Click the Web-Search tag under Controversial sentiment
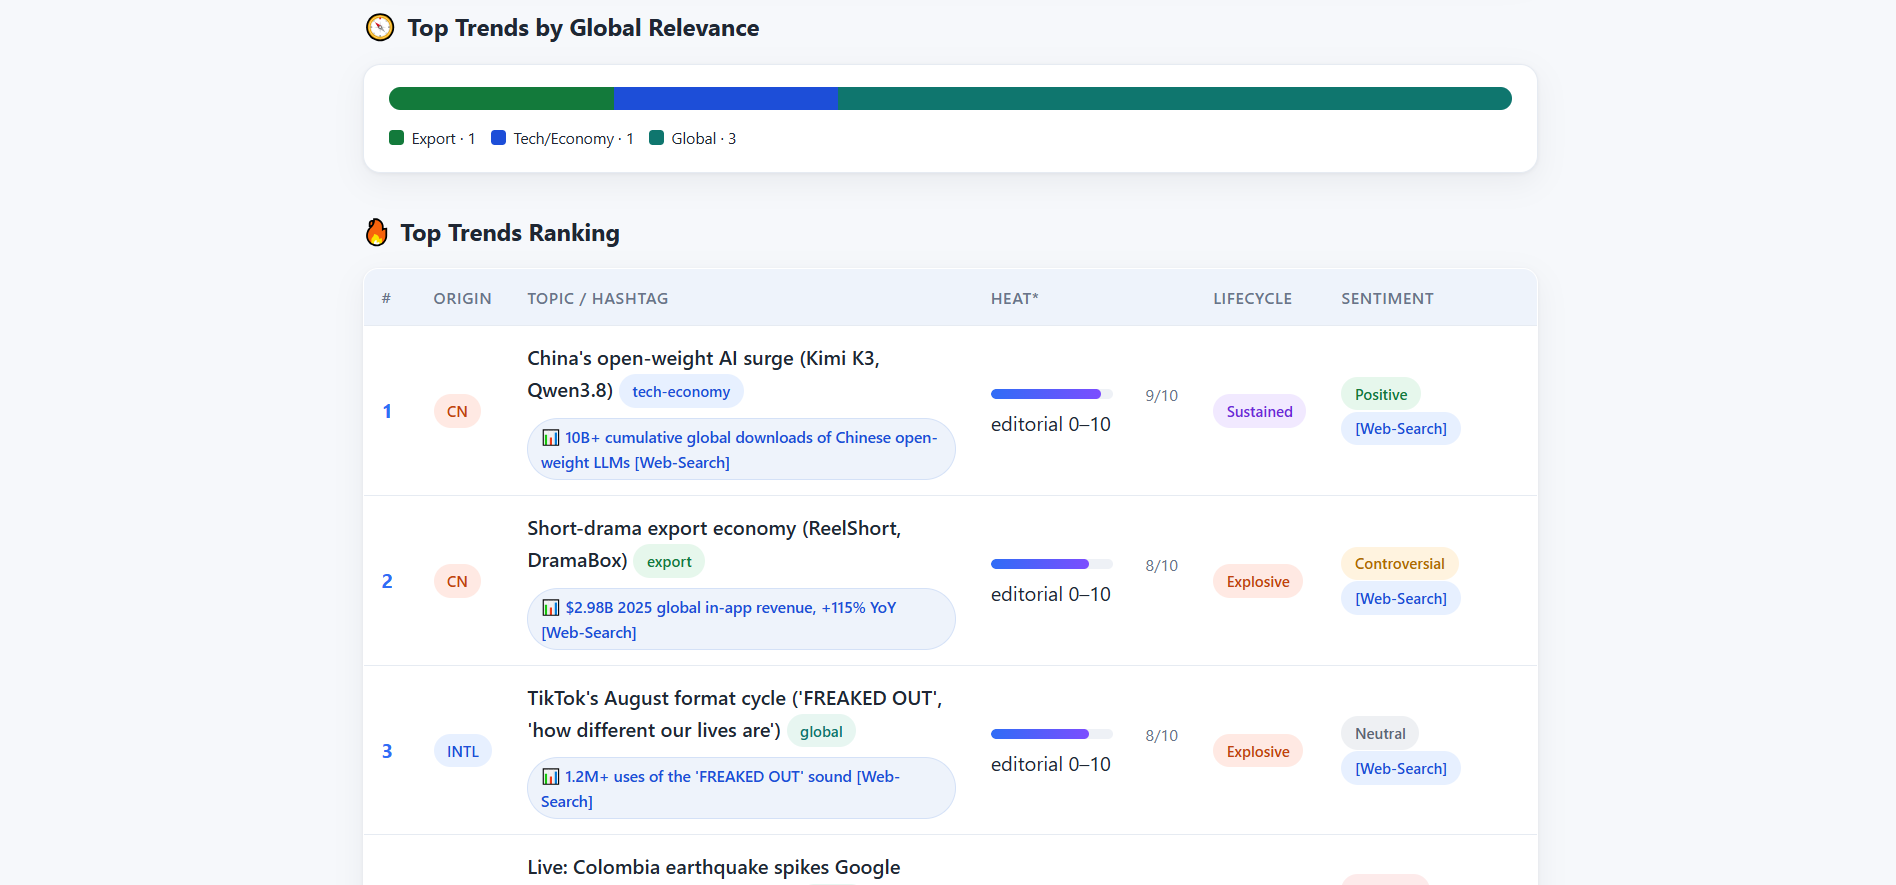 click(1401, 598)
